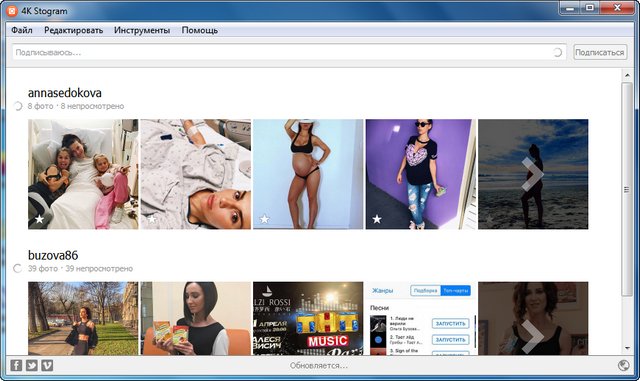Click scrollbar down arrow
The image size is (640, 381).
coord(627,348)
